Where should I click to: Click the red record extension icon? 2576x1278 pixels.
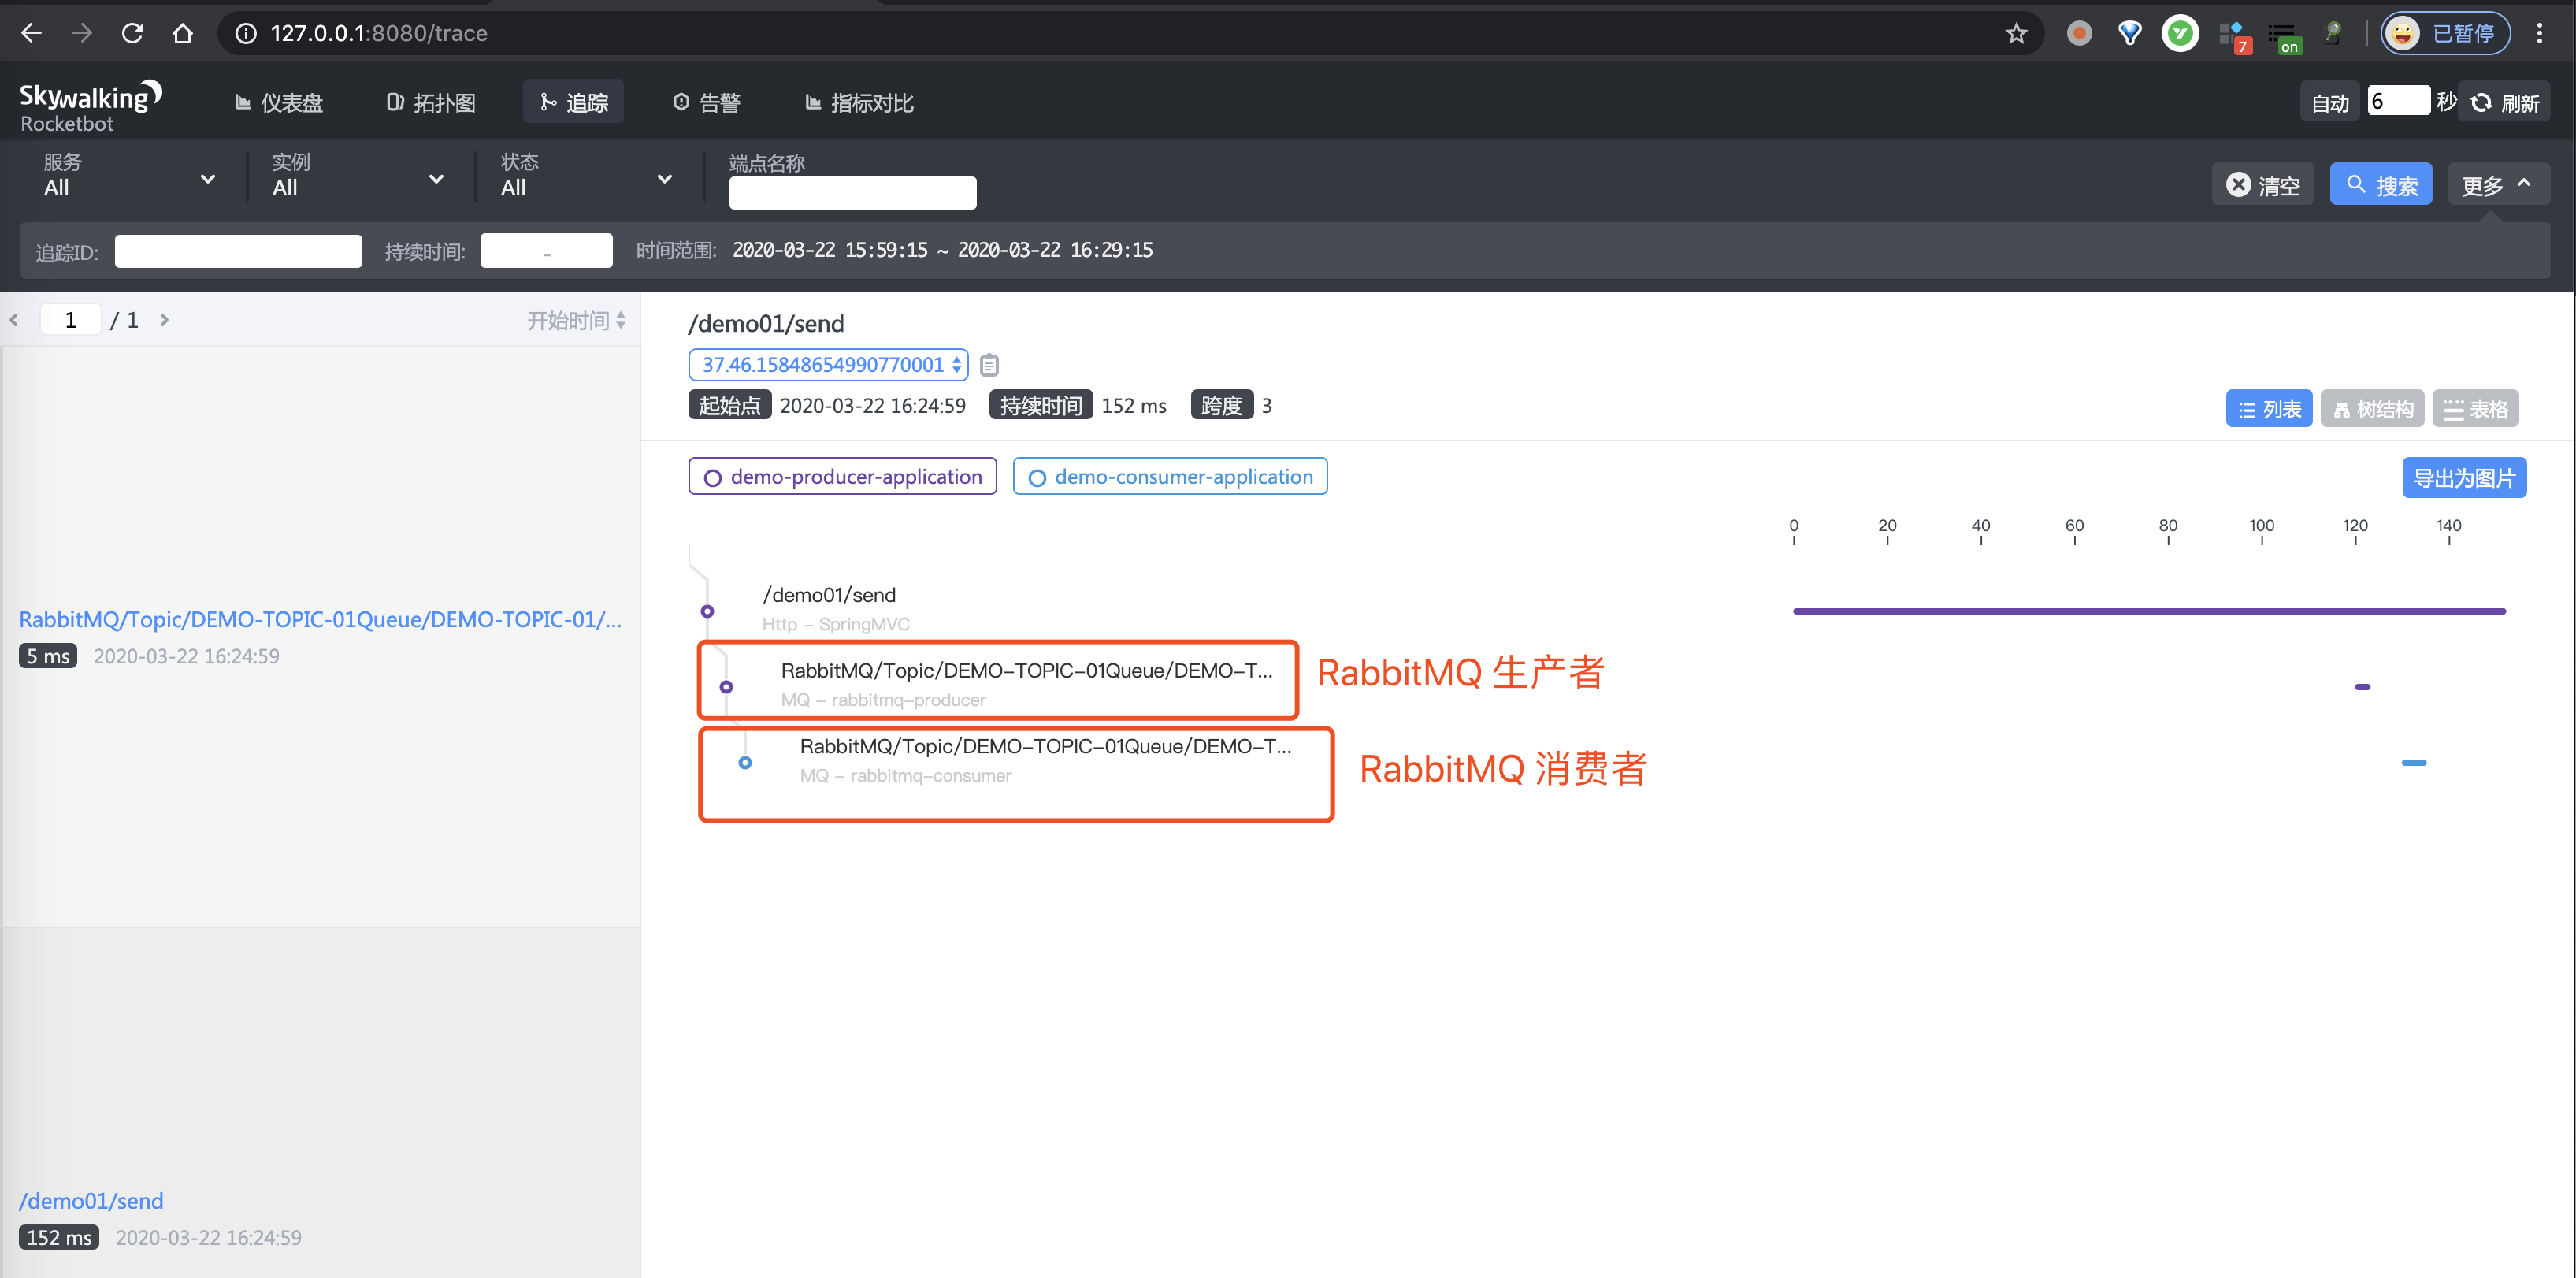pos(2079,33)
